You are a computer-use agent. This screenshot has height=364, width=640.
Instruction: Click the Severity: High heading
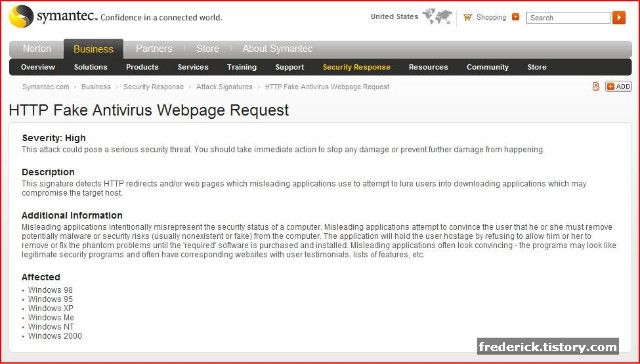pos(53,138)
